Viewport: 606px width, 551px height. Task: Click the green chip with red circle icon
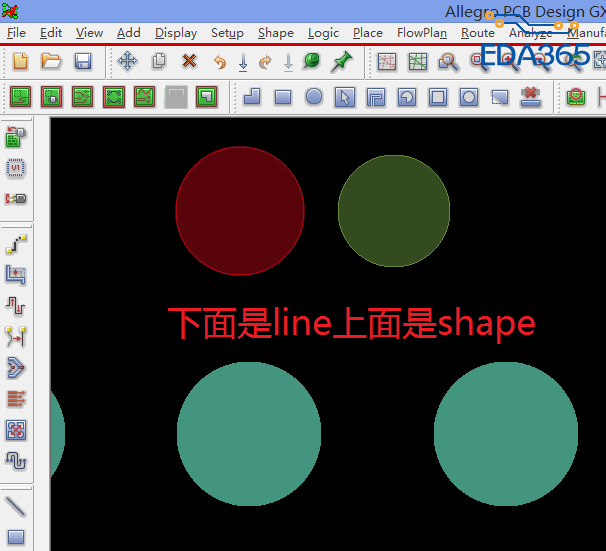tap(576, 97)
